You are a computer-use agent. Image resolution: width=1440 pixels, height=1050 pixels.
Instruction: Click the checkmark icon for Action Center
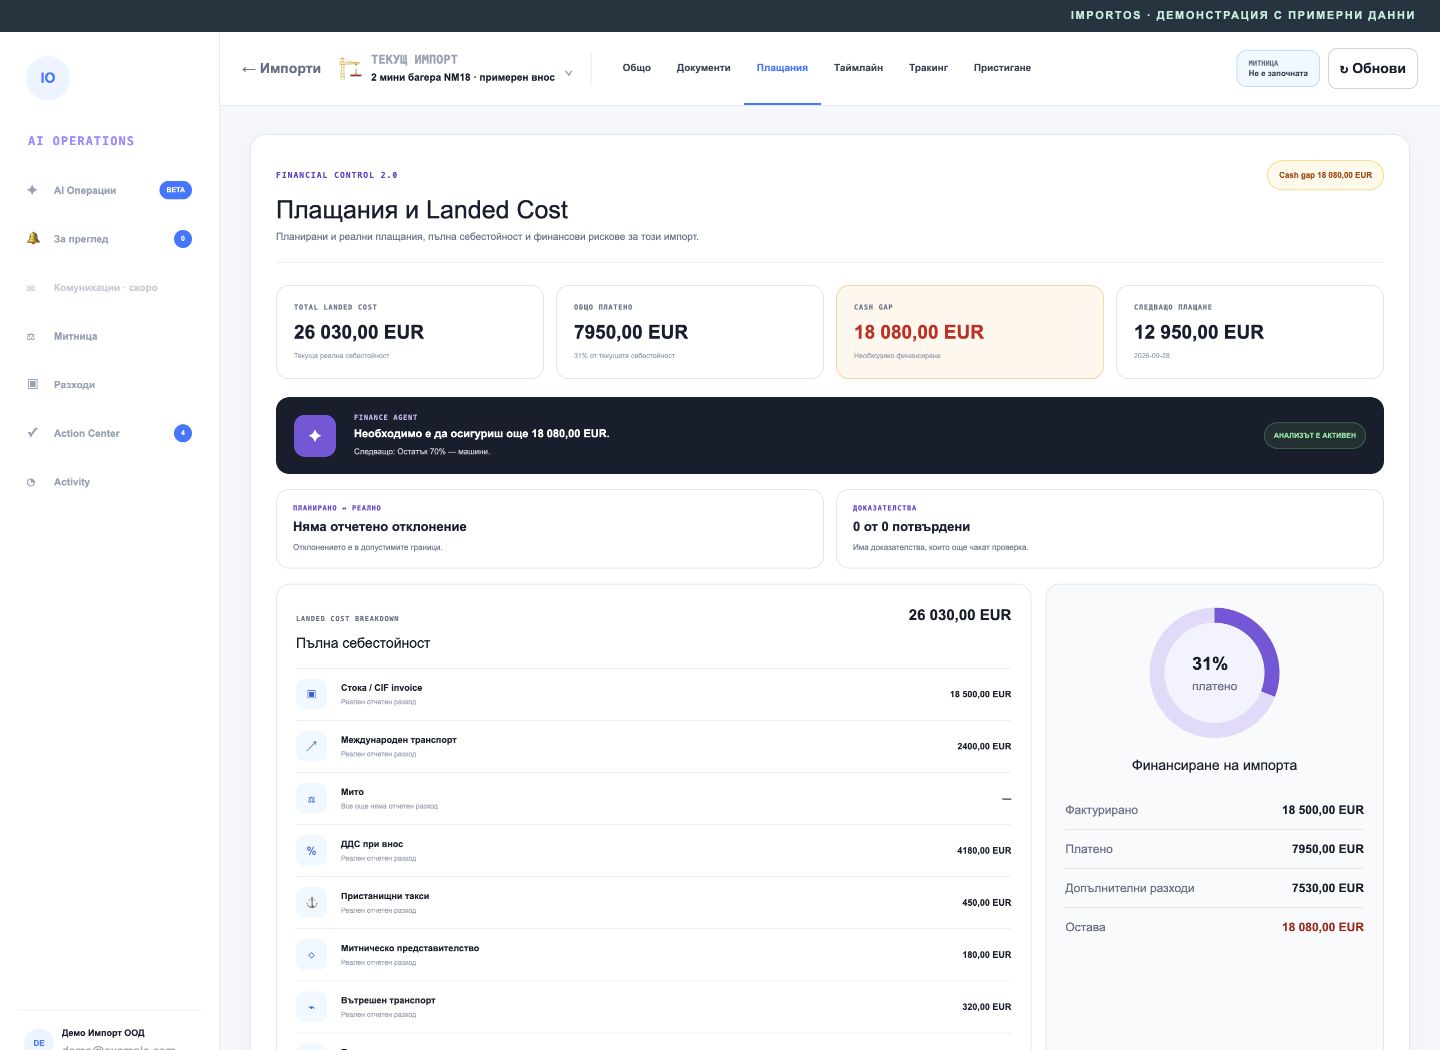32,433
